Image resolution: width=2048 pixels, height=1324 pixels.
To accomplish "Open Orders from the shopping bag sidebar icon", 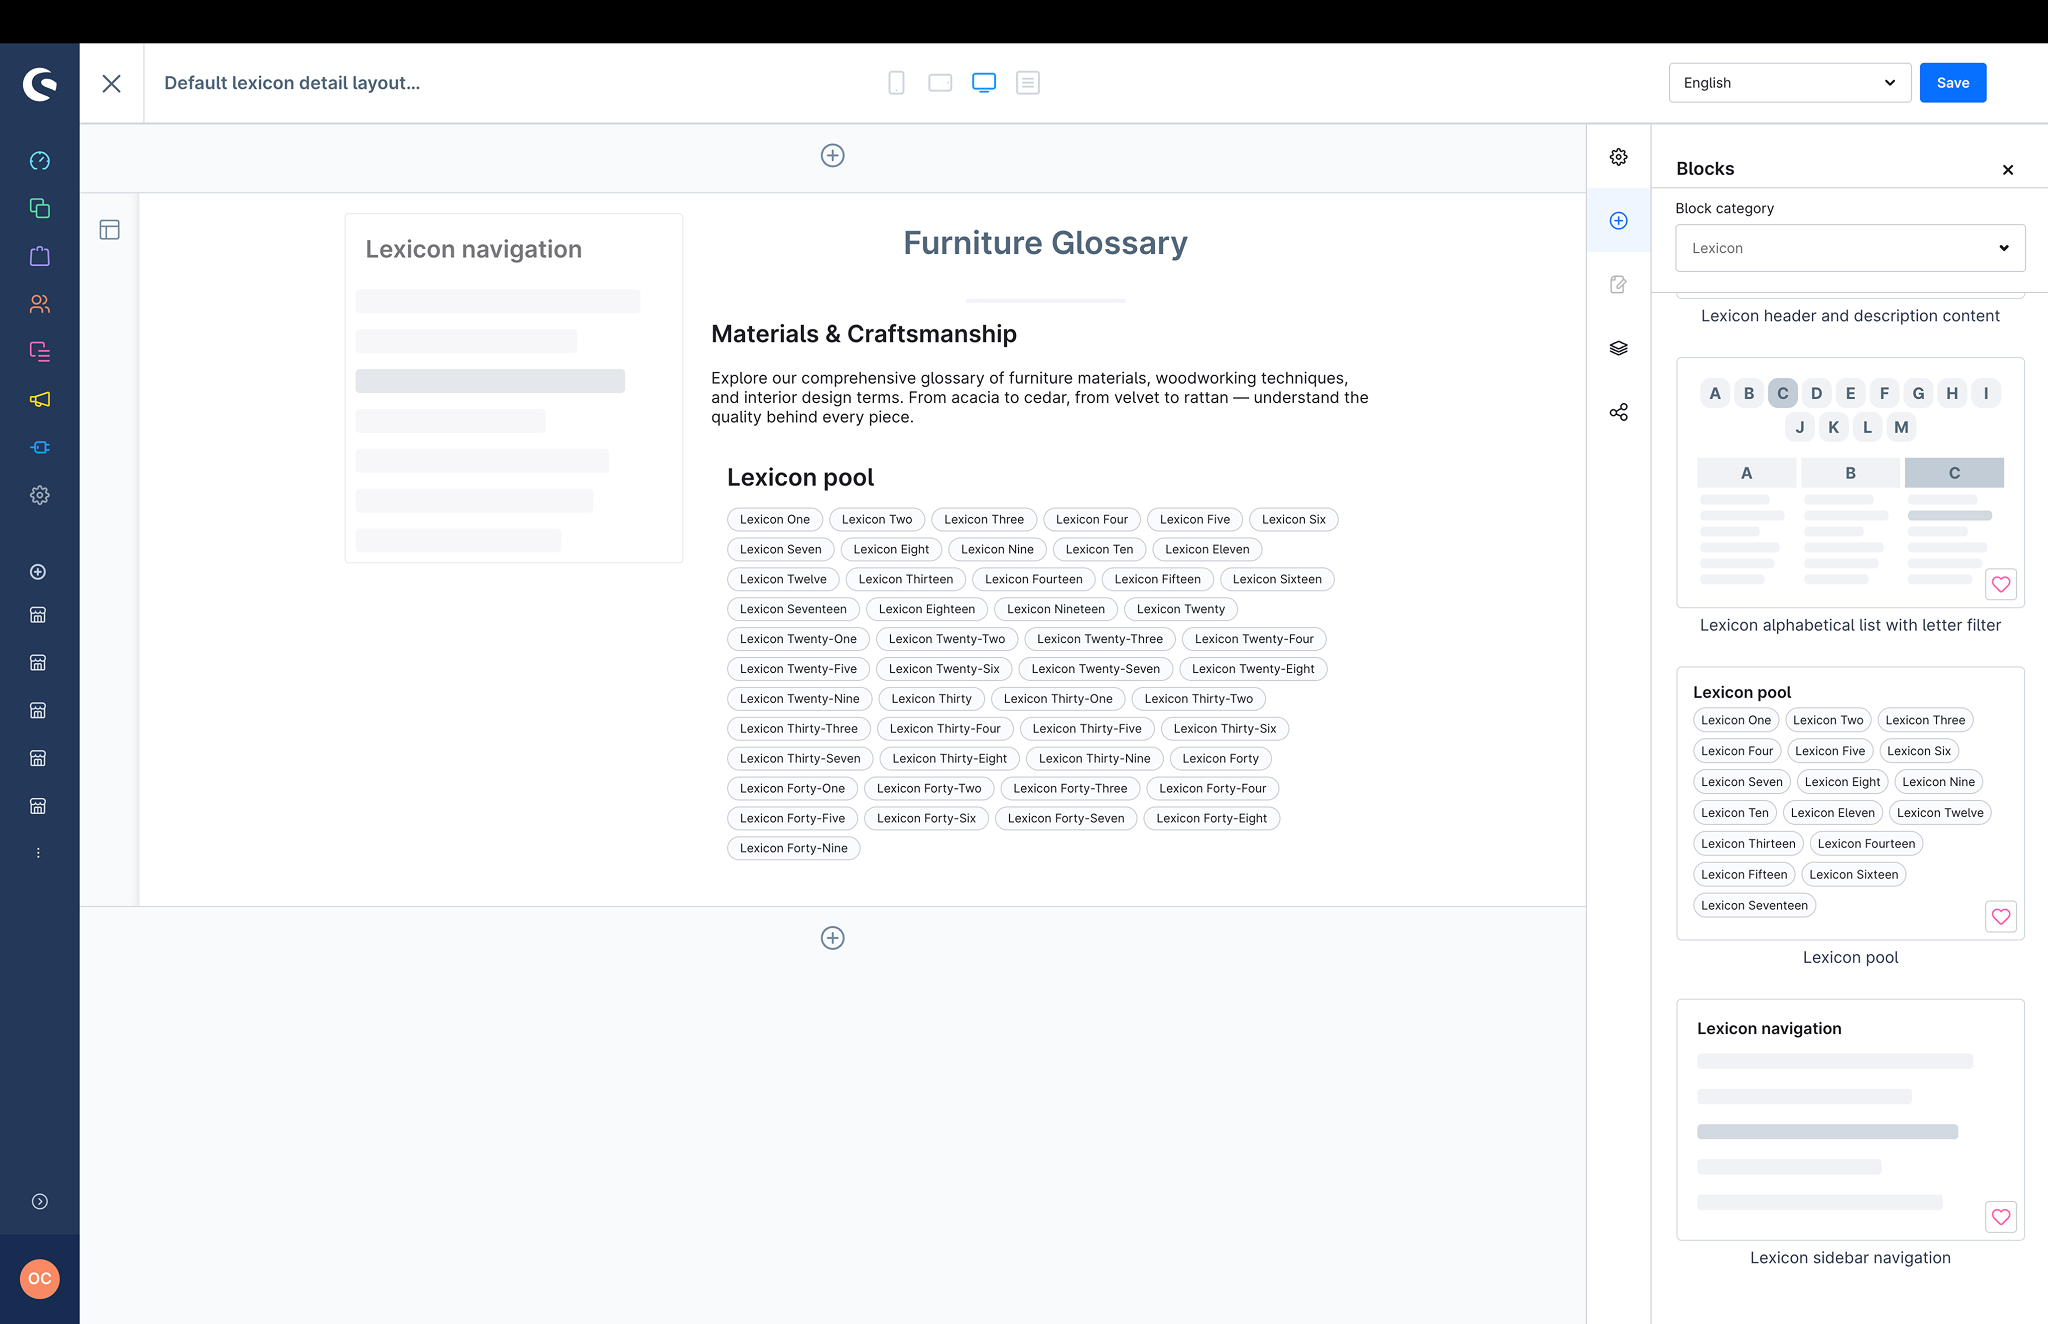I will (39, 256).
